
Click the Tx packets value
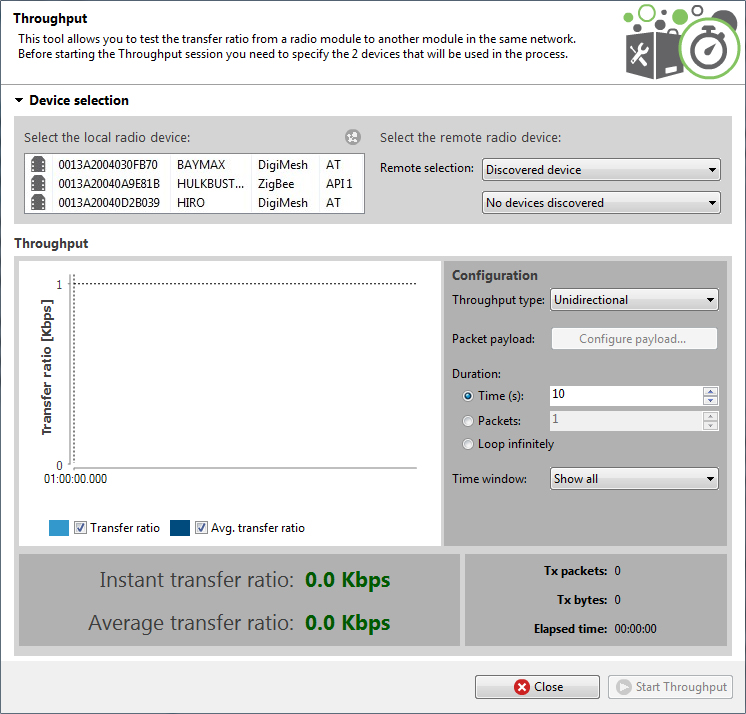(618, 571)
